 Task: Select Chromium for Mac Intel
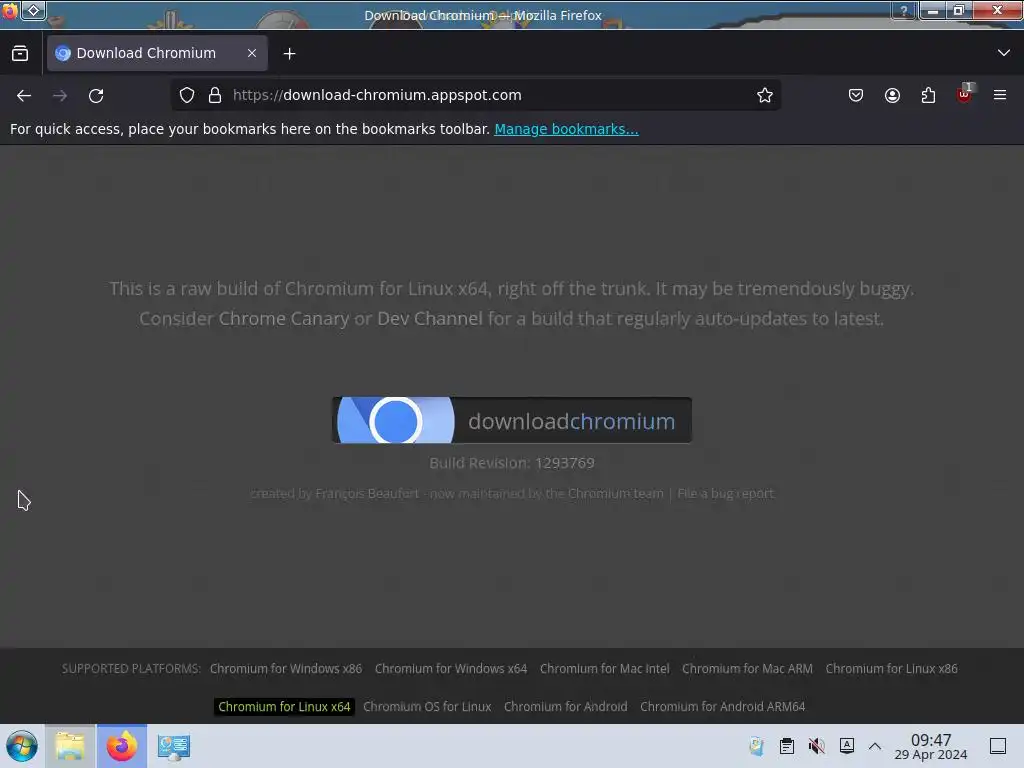(x=604, y=669)
